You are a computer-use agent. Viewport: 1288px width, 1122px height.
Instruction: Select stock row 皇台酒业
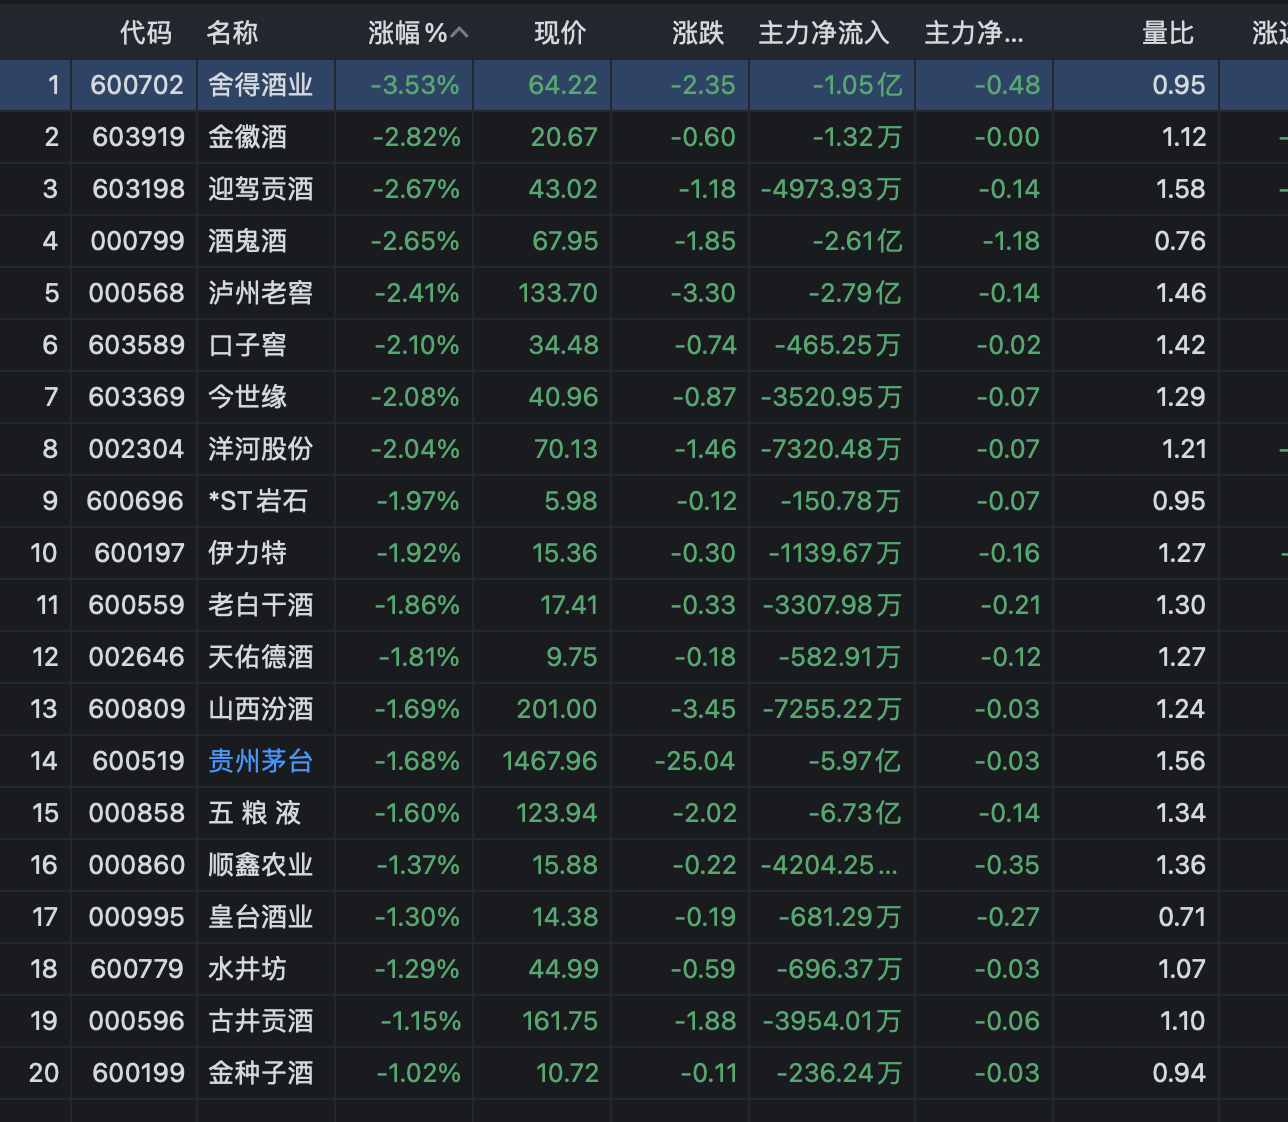[x=644, y=917]
